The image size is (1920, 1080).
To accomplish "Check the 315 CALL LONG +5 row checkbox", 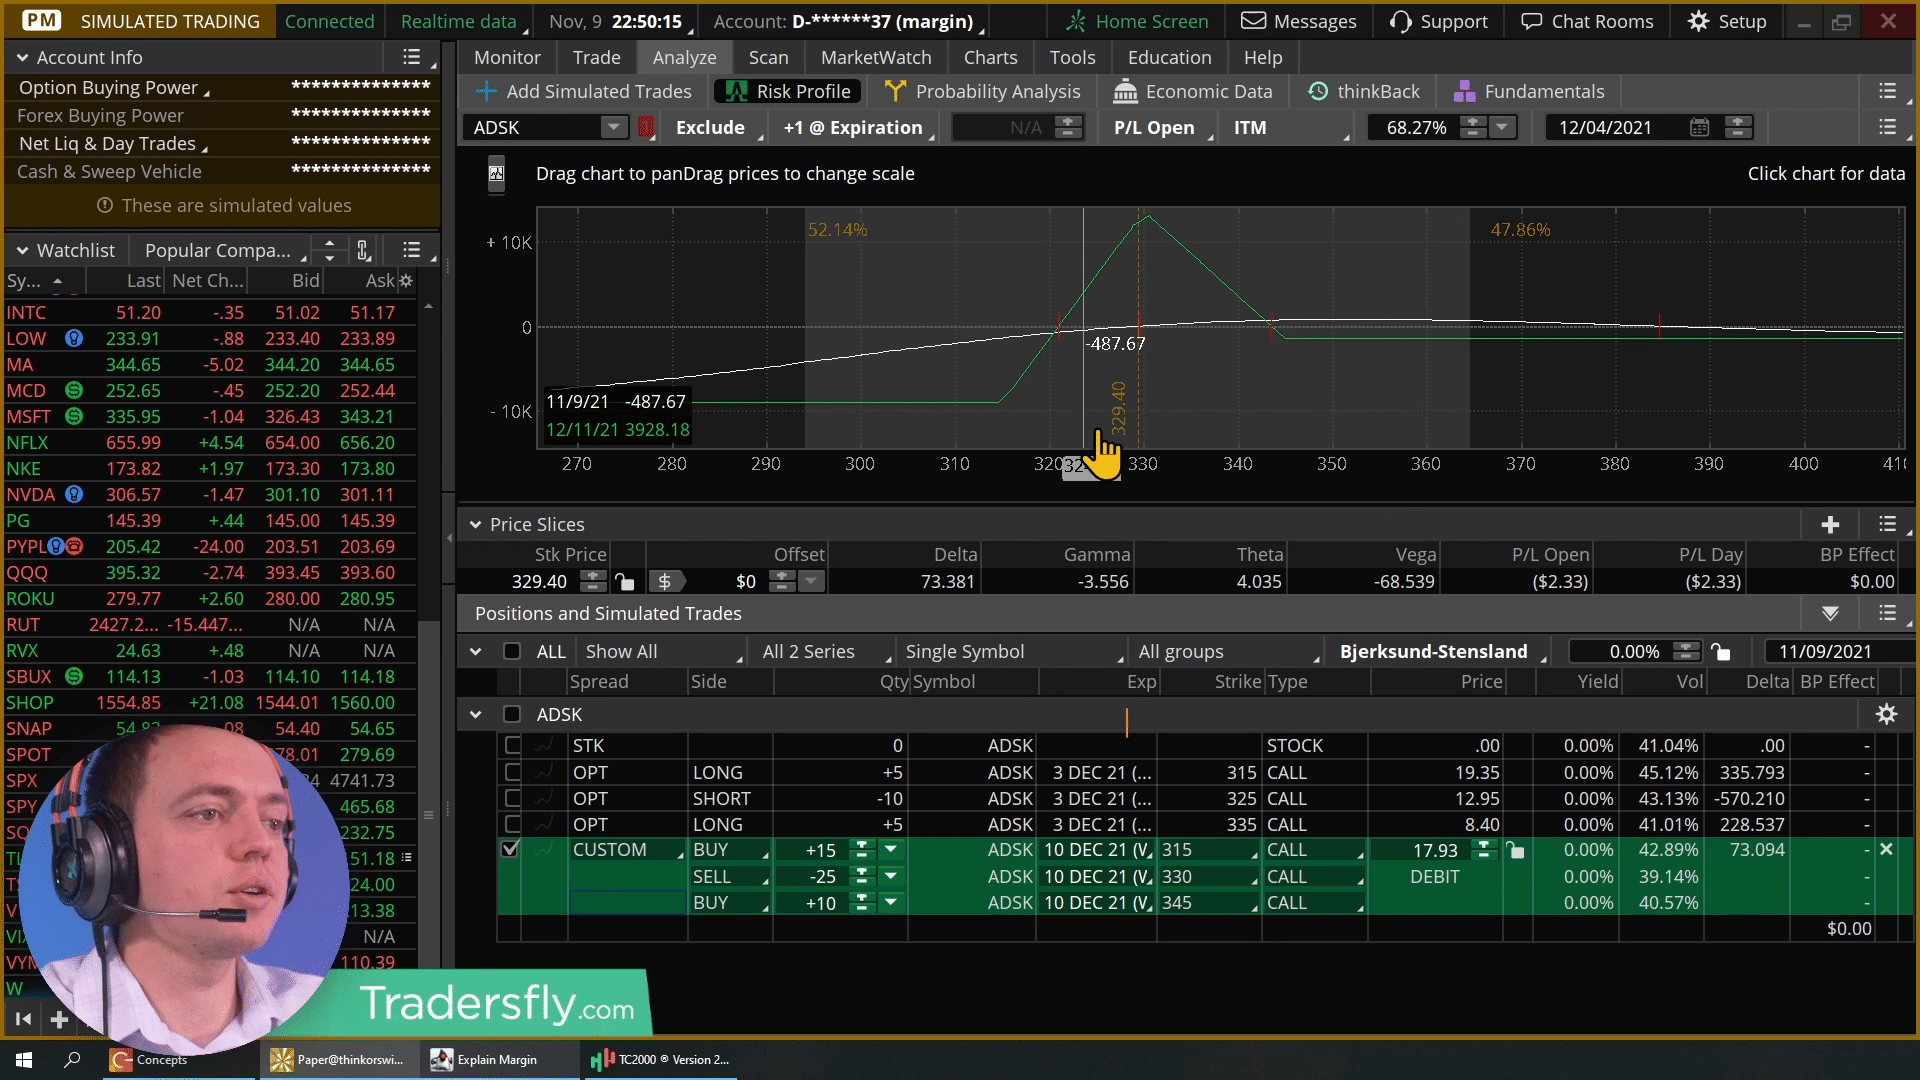I will point(512,772).
